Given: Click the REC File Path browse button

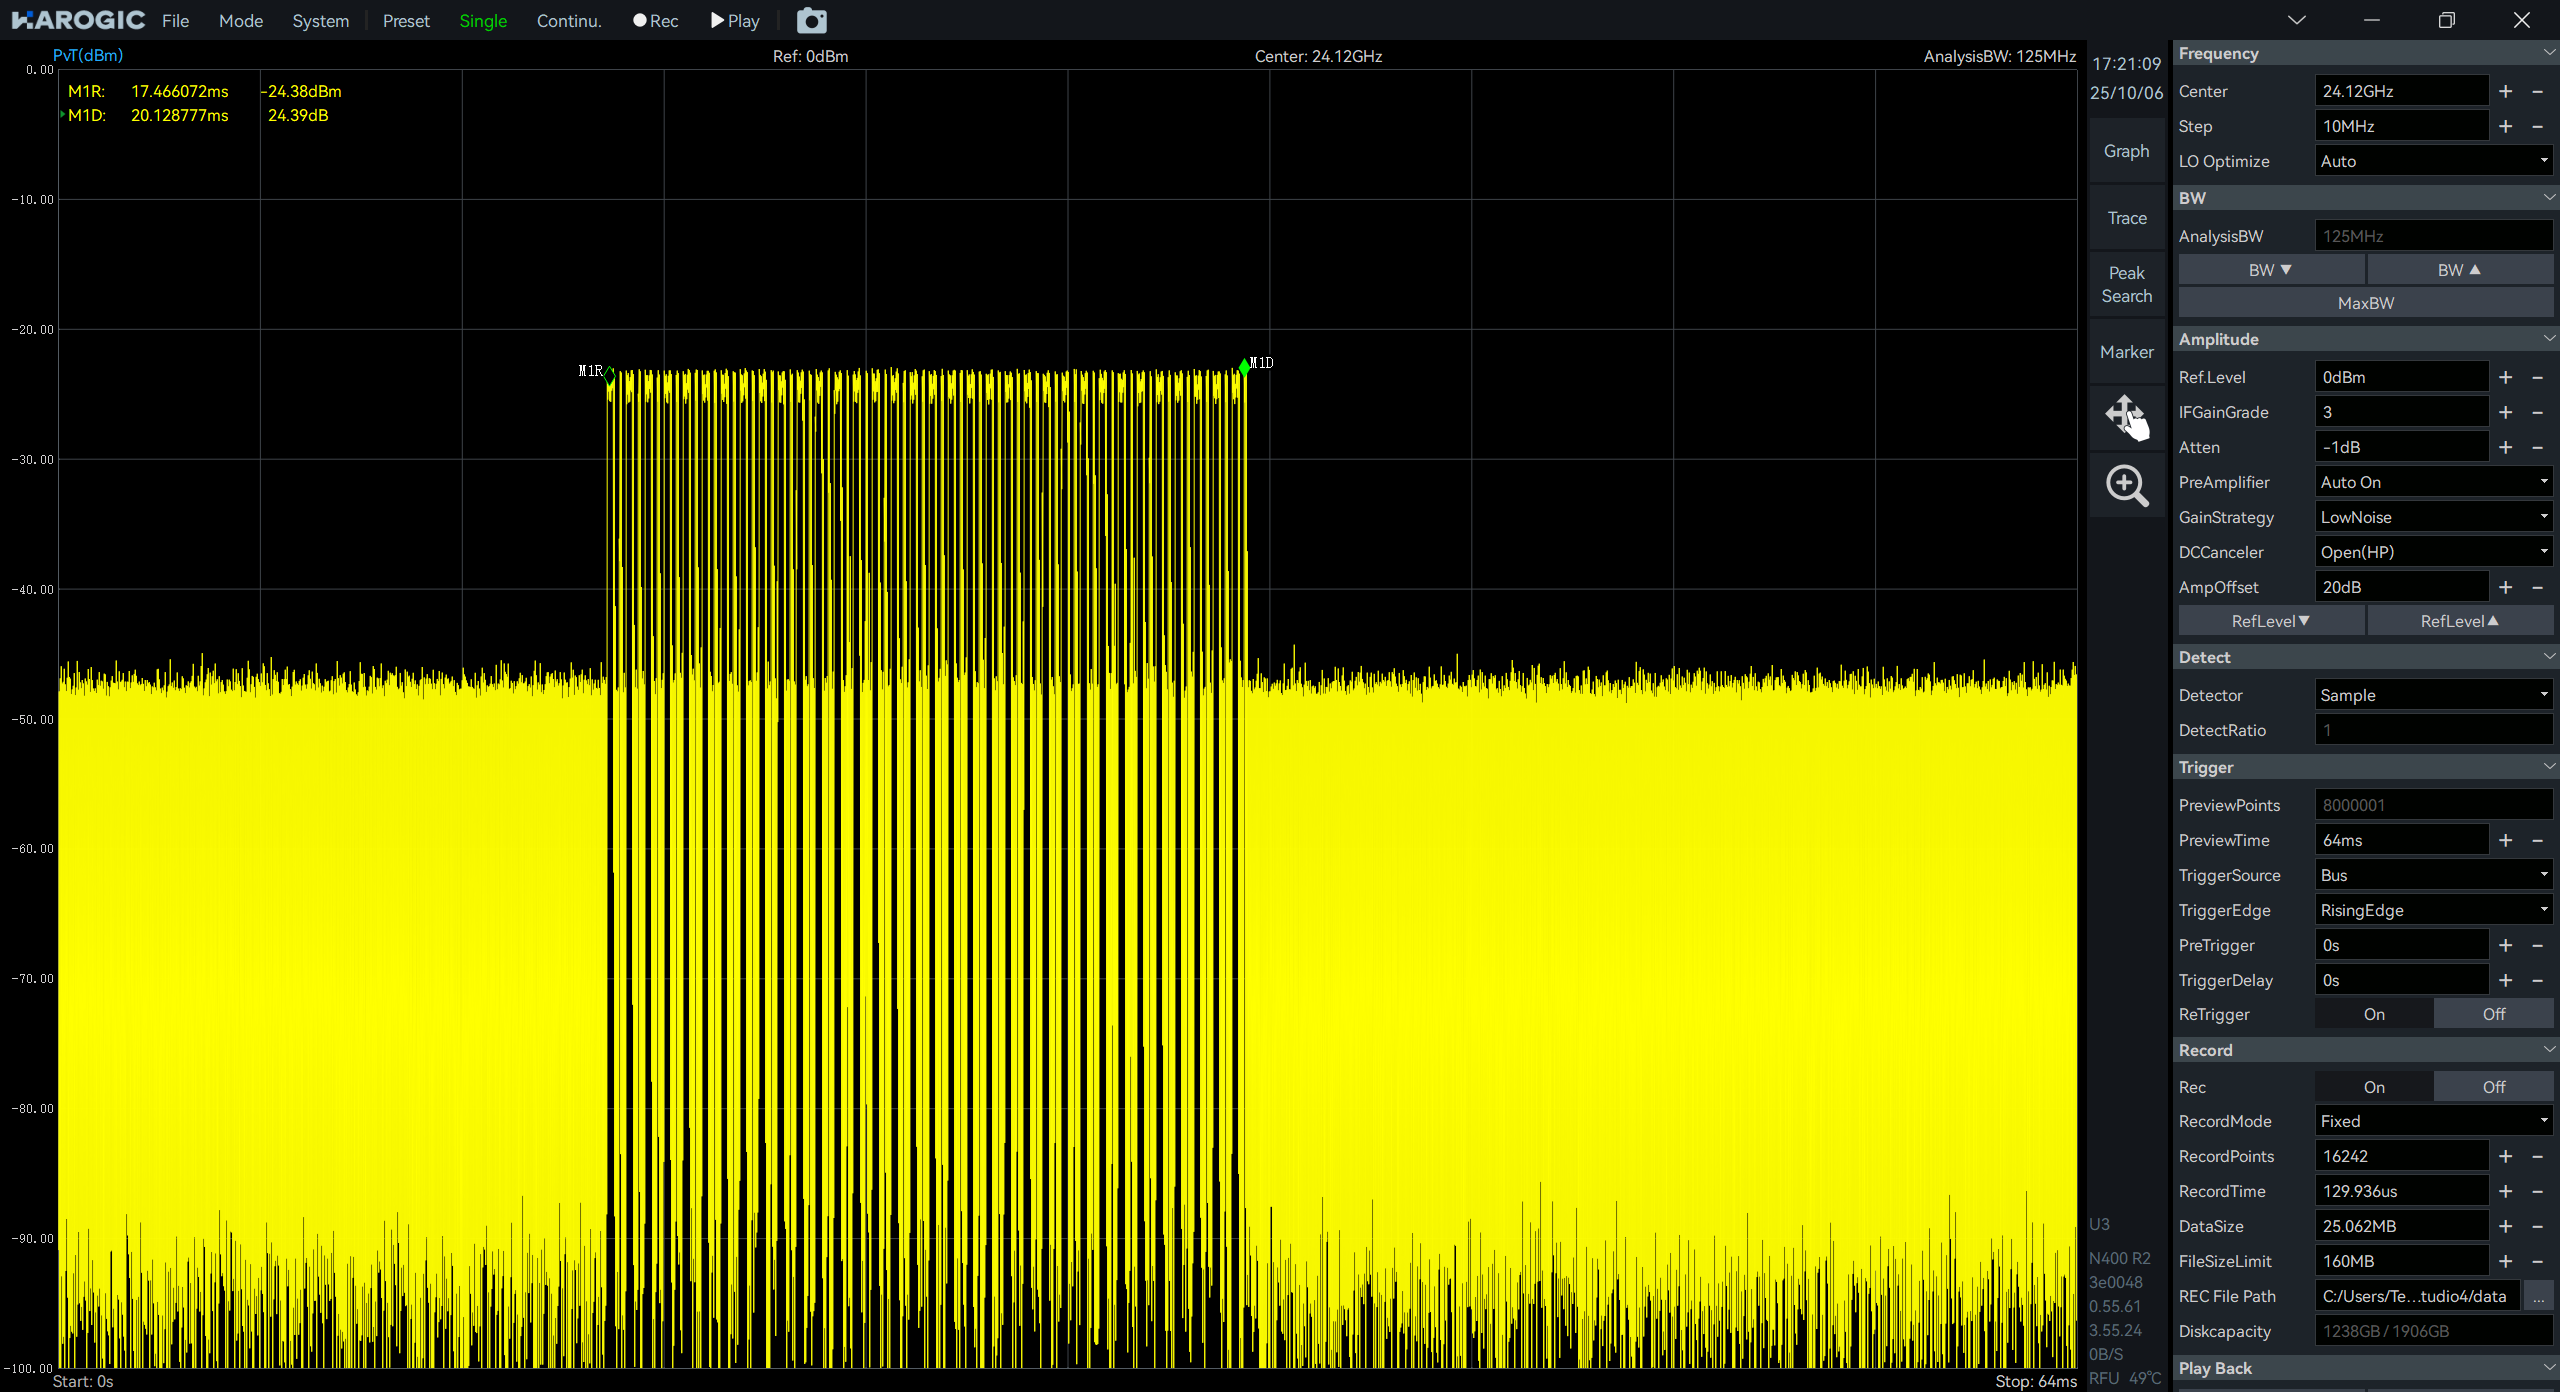Looking at the screenshot, I should coord(2538,1296).
